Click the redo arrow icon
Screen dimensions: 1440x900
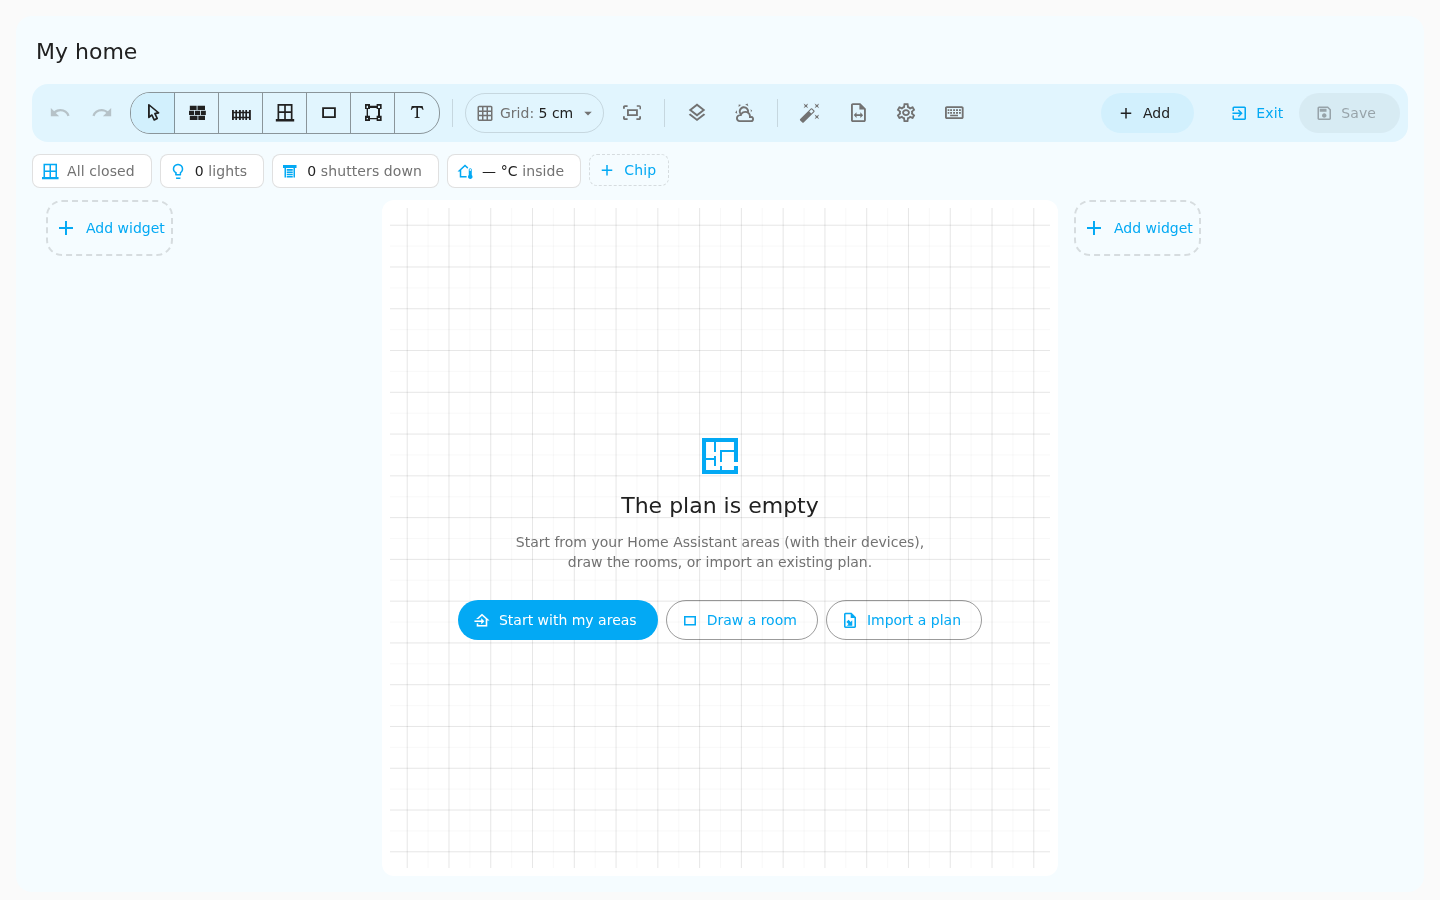(102, 113)
